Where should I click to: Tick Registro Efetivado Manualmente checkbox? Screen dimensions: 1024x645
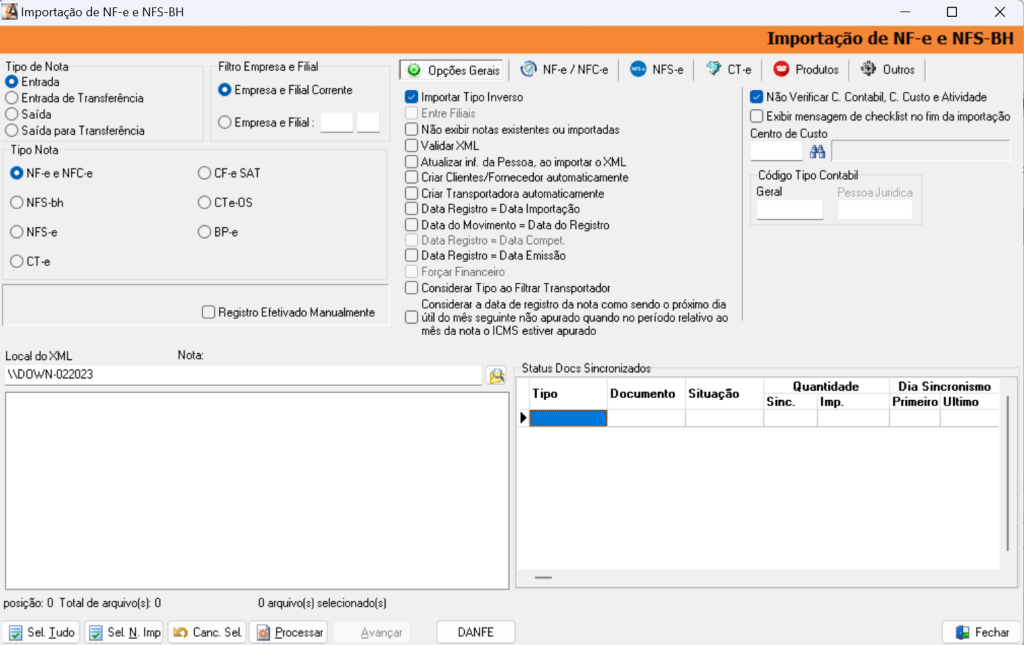(209, 312)
